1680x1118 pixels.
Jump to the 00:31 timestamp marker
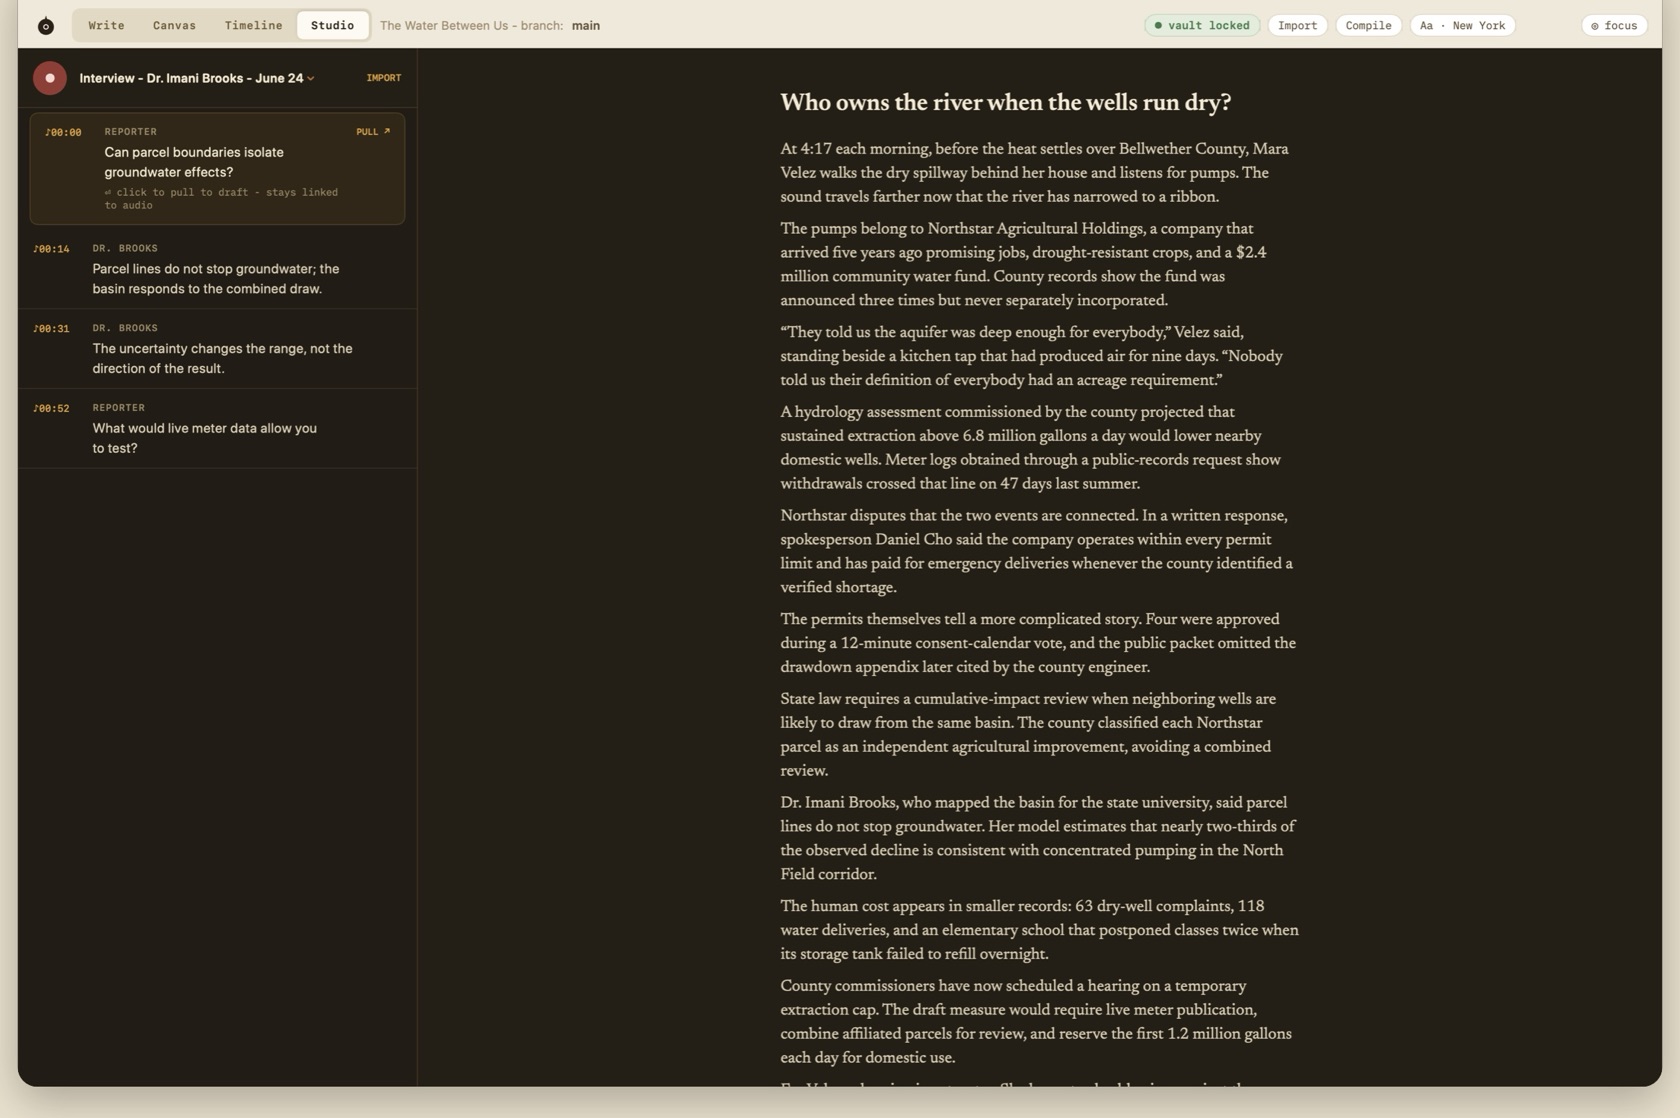(x=51, y=329)
